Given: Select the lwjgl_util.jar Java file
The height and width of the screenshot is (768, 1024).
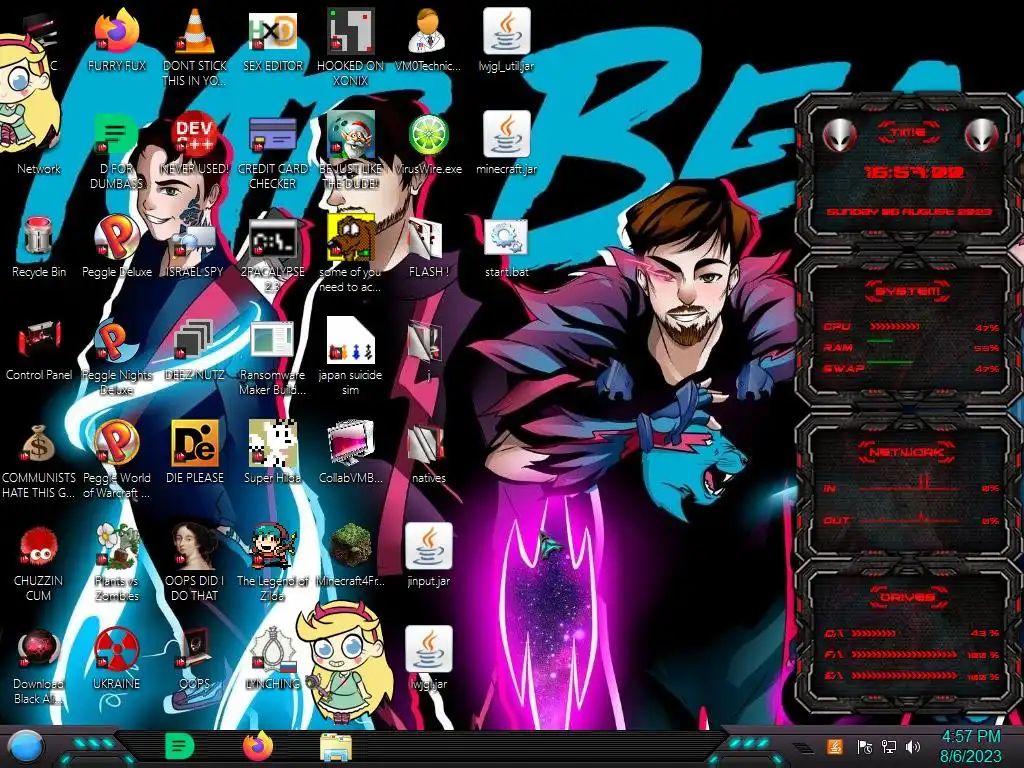Looking at the screenshot, I should [x=507, y=31].
